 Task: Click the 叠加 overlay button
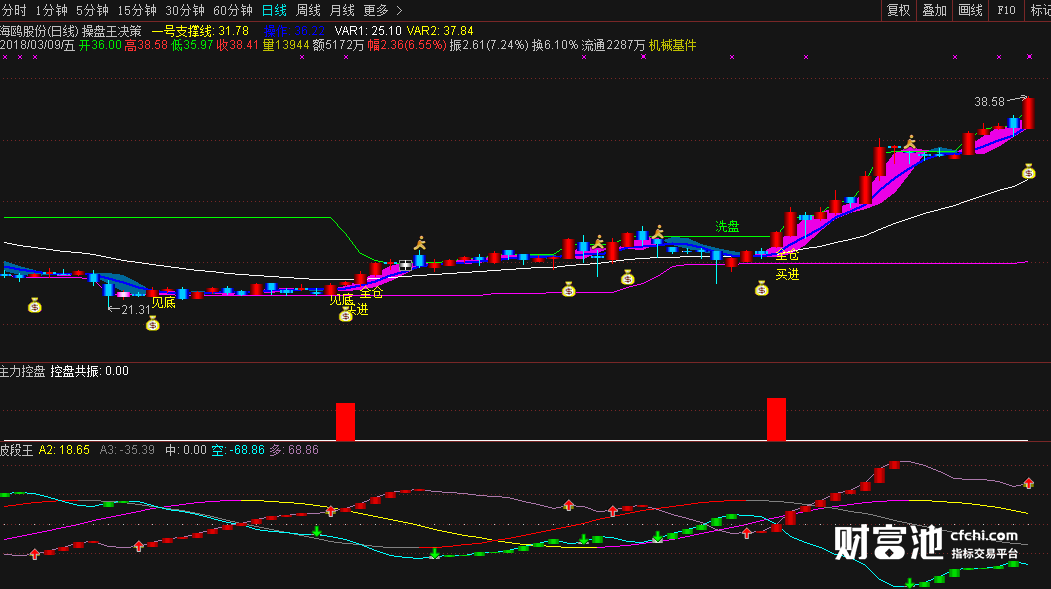coord(934,11)
